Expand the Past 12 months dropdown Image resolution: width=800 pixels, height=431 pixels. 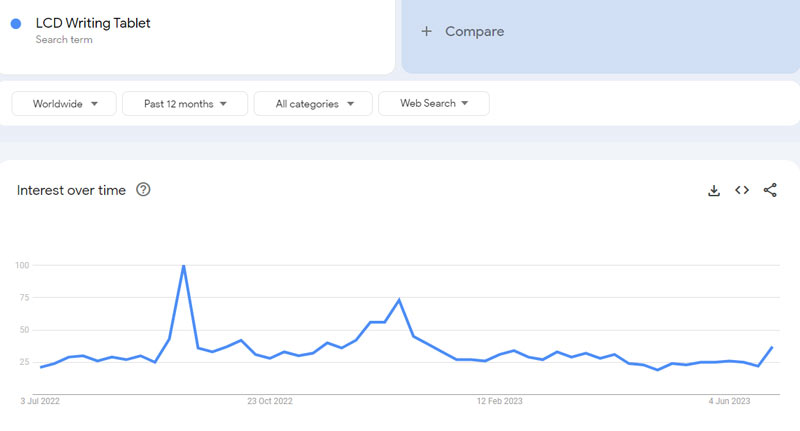click(186, 103)
